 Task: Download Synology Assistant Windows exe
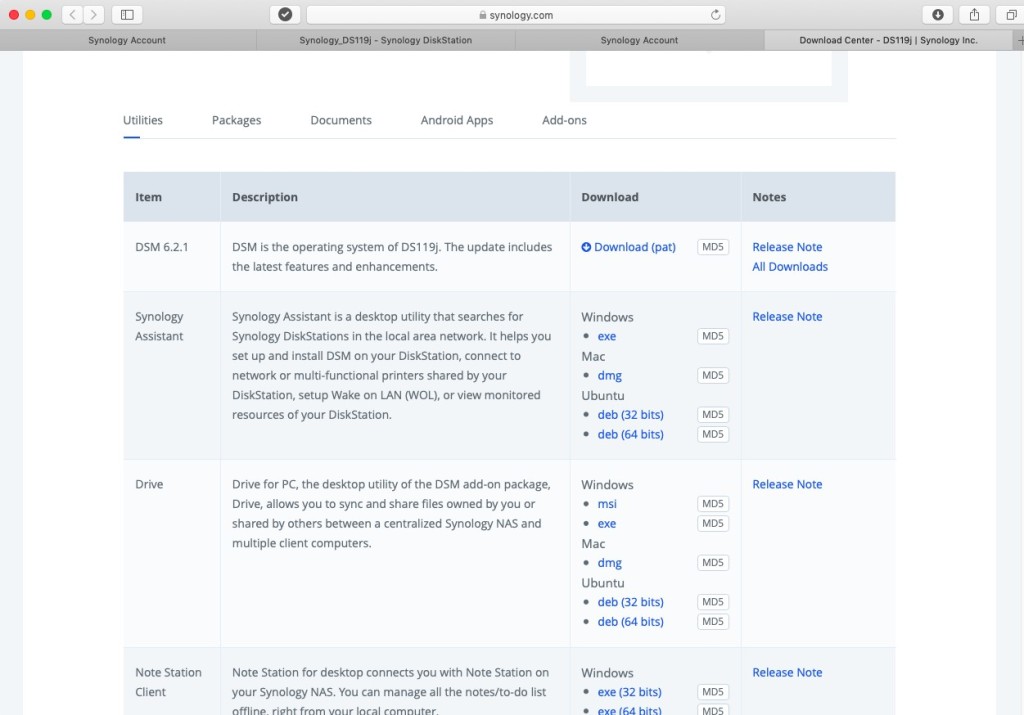tap(607, 336)
